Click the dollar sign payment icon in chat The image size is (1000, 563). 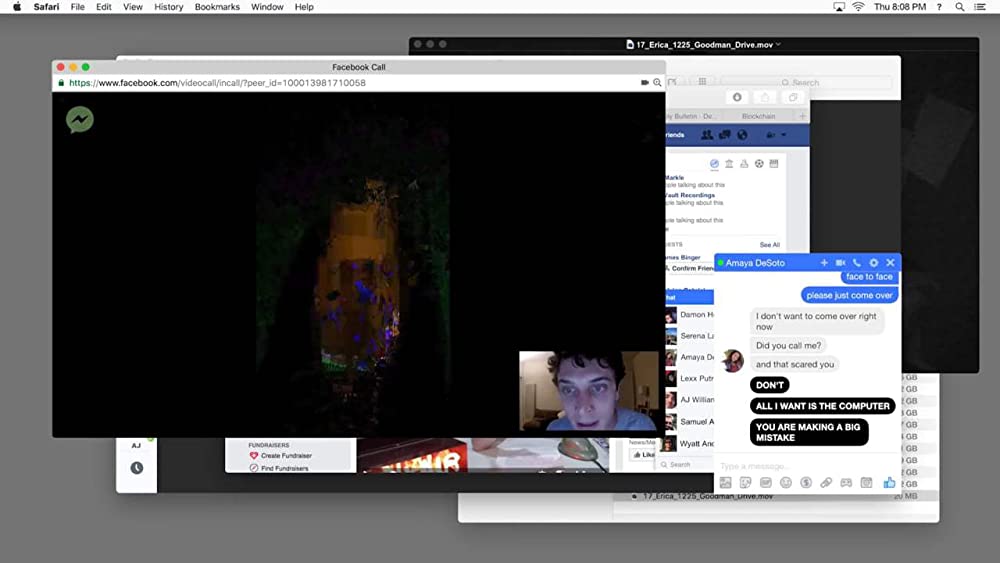click(x=806, y=482)
